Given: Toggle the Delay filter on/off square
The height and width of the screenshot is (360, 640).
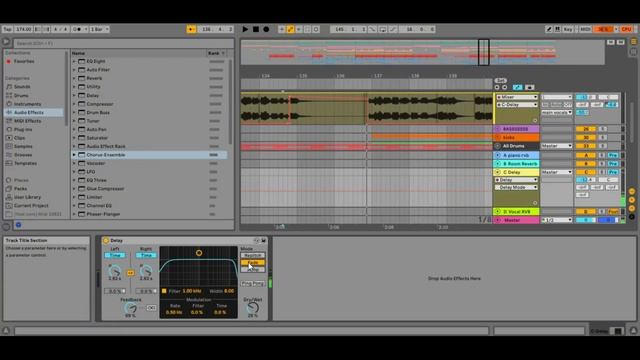Looking at the screenshot, I should [x=164, y=291].
